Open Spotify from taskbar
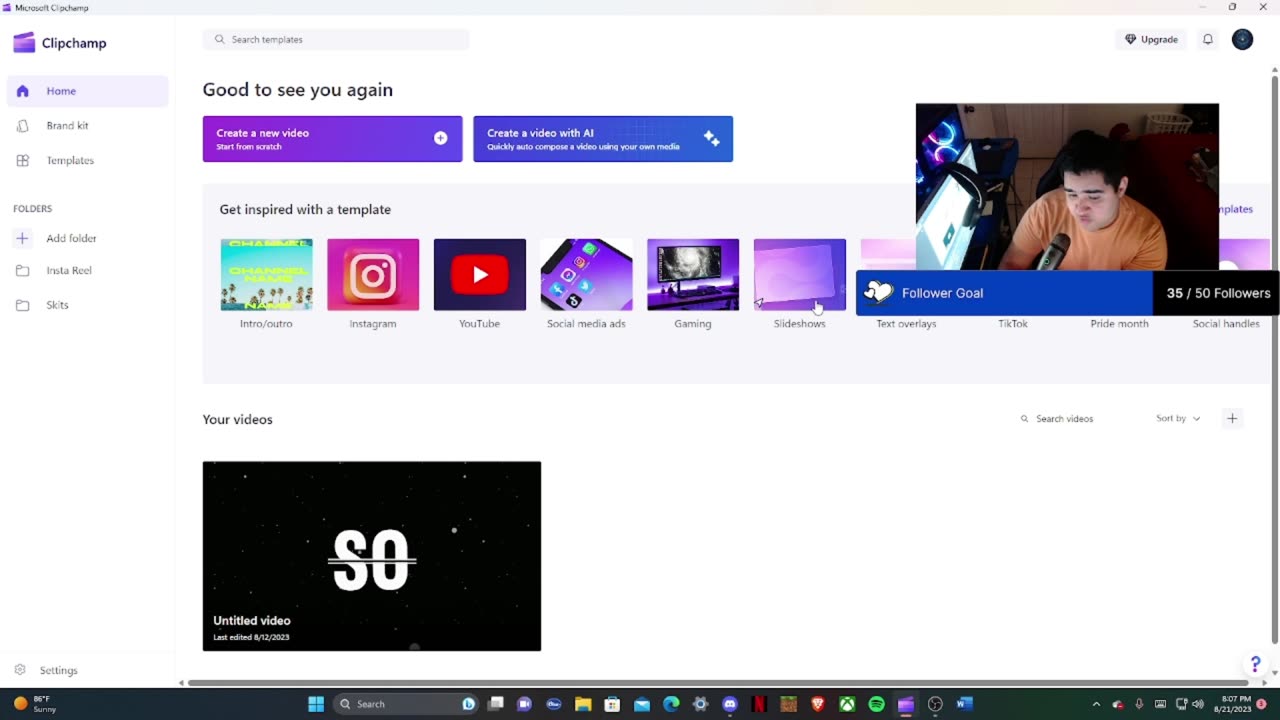The height and width of the screenshot is (720, 1280). tap(876, 704)
